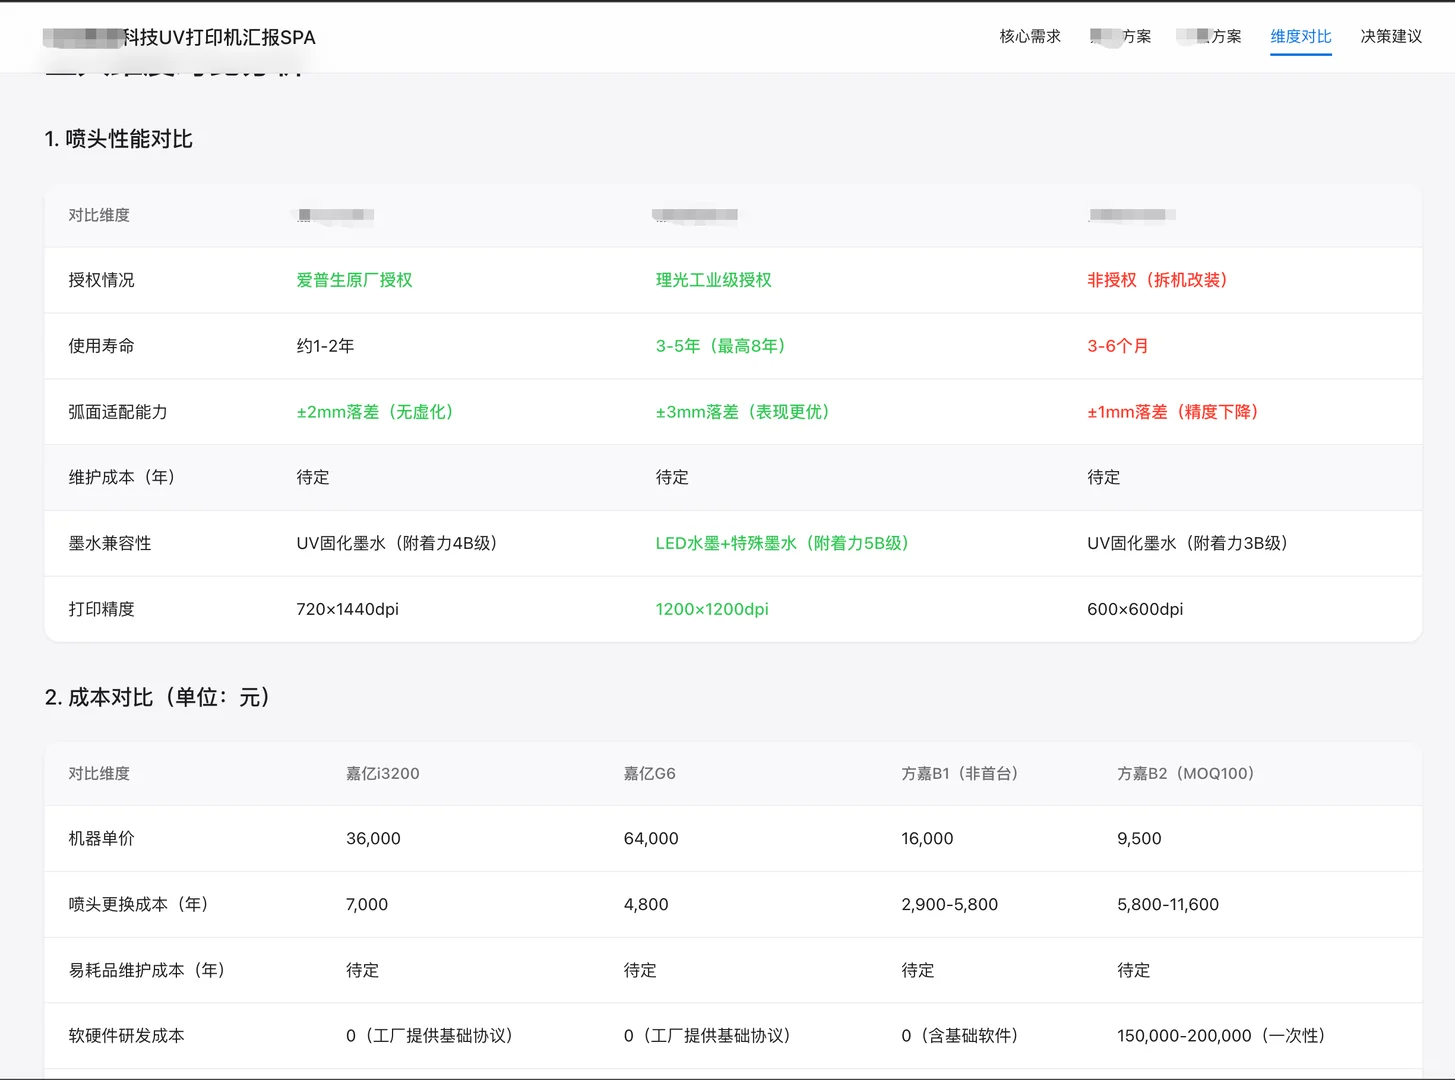Screen dimensions: 1455x1080
Task: Click the 3-5年（最高8年）lifespan cell
Action: click(720, 346)
